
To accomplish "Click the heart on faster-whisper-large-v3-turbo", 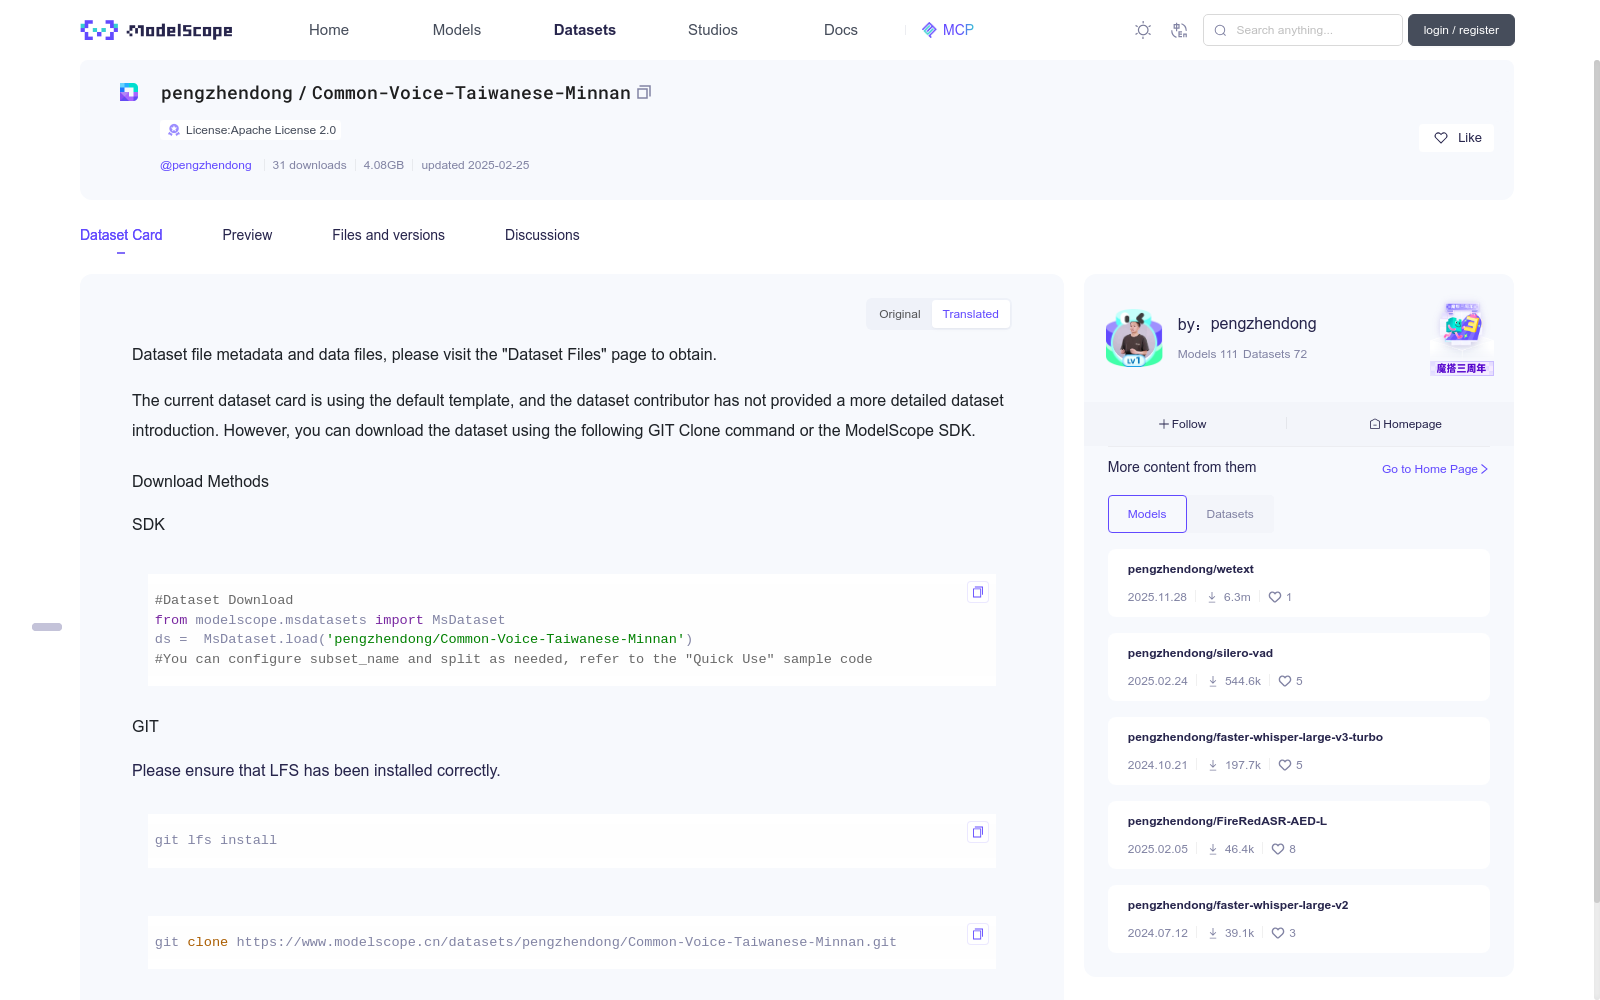I will [x=1285, y=765].
